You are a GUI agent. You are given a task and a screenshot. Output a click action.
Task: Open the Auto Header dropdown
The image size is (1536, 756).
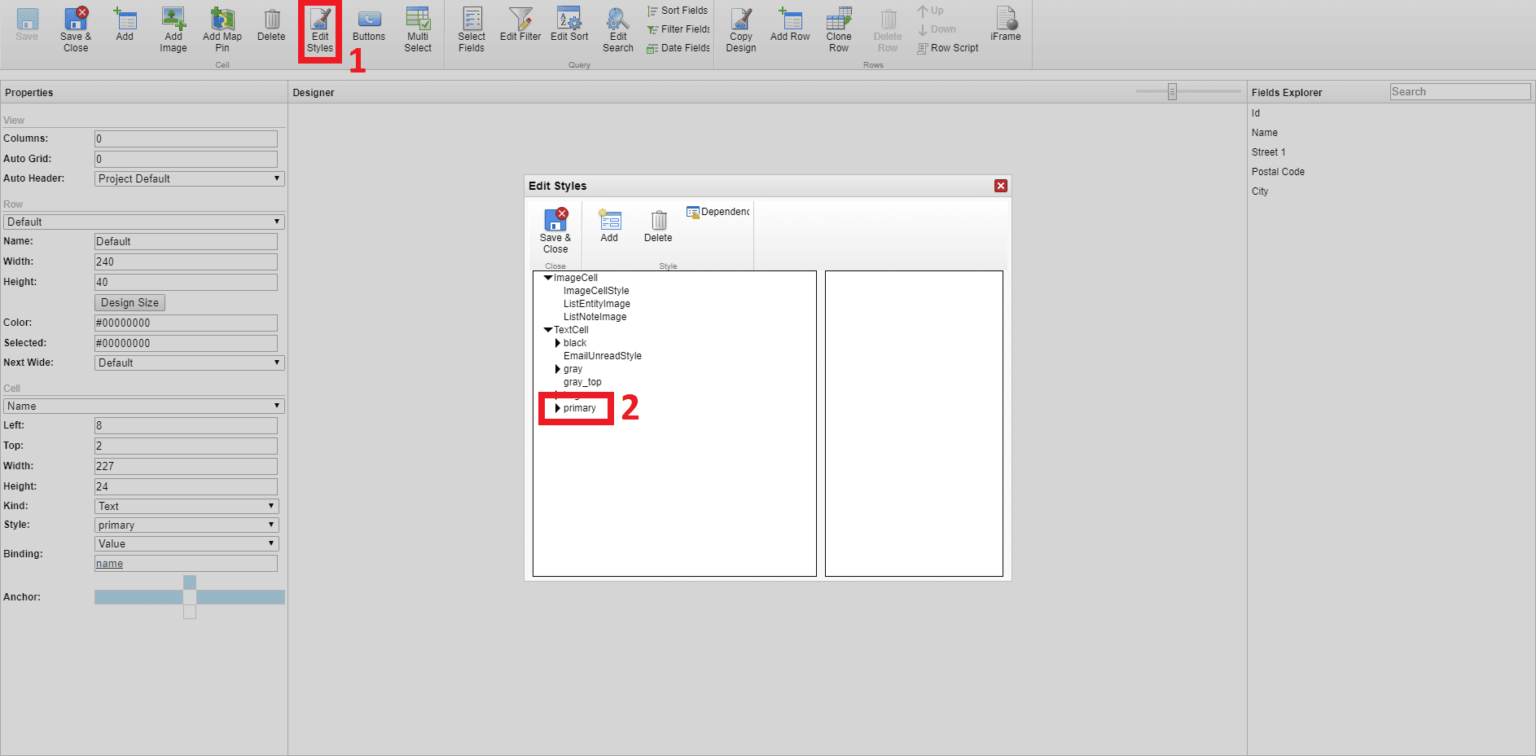click(x=188, y=178)
